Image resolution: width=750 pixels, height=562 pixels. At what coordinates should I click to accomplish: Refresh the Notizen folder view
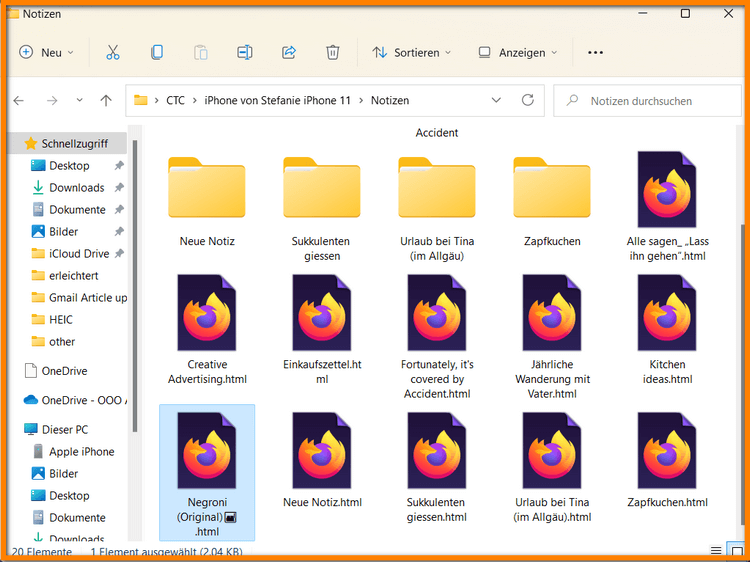528,100
